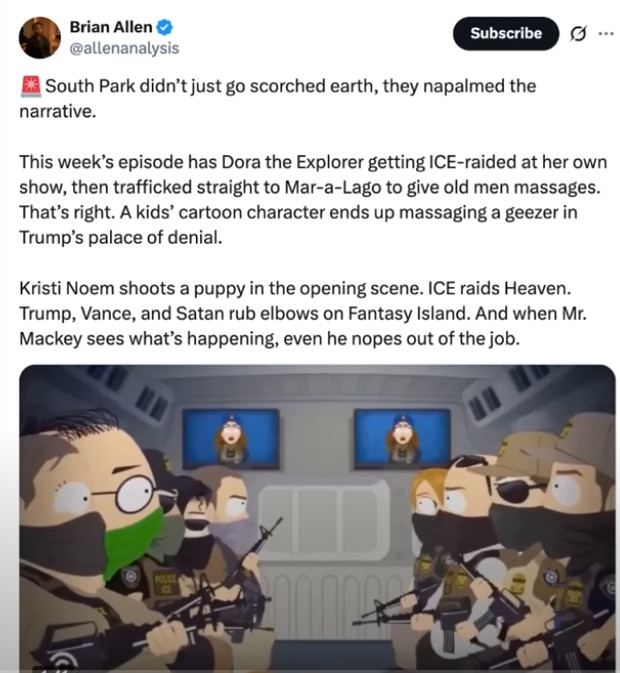Play the South Park video clip
The height and width of the screenshot is (673, 620).
click(317, 518)
